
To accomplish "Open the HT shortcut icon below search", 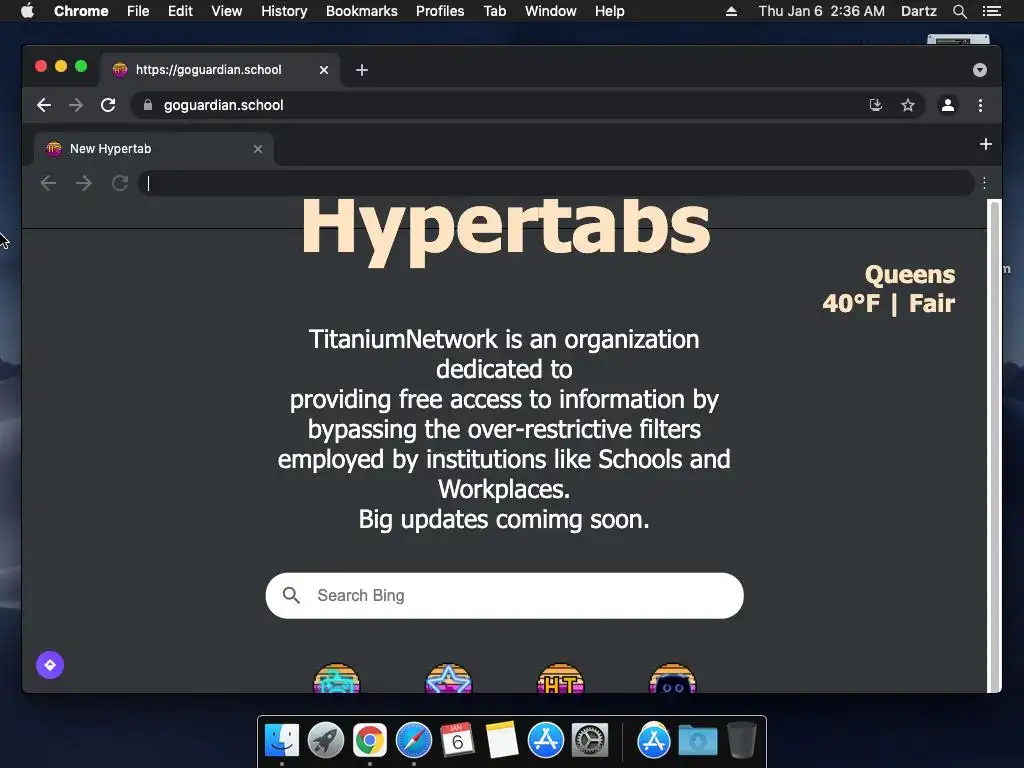I will (x=560, y=678).
